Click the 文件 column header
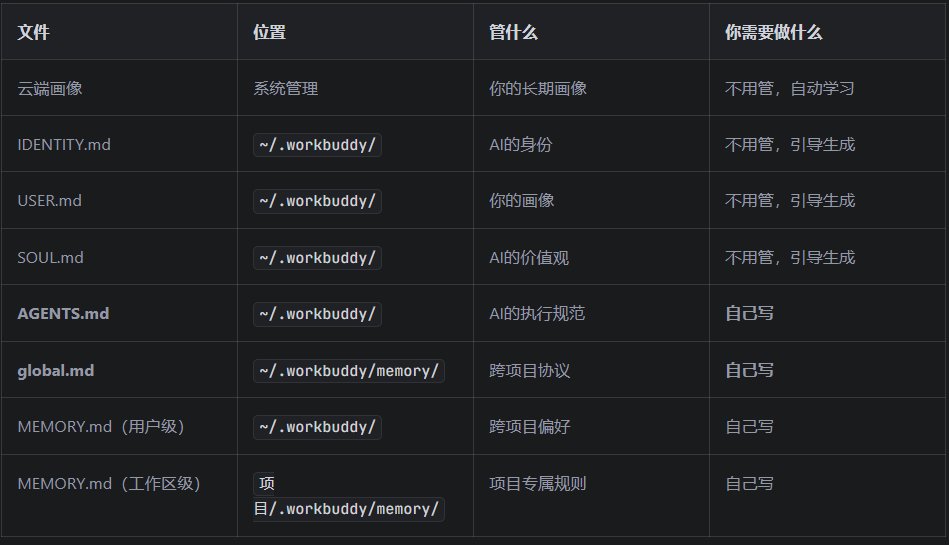949x545 pixels. 33,32
